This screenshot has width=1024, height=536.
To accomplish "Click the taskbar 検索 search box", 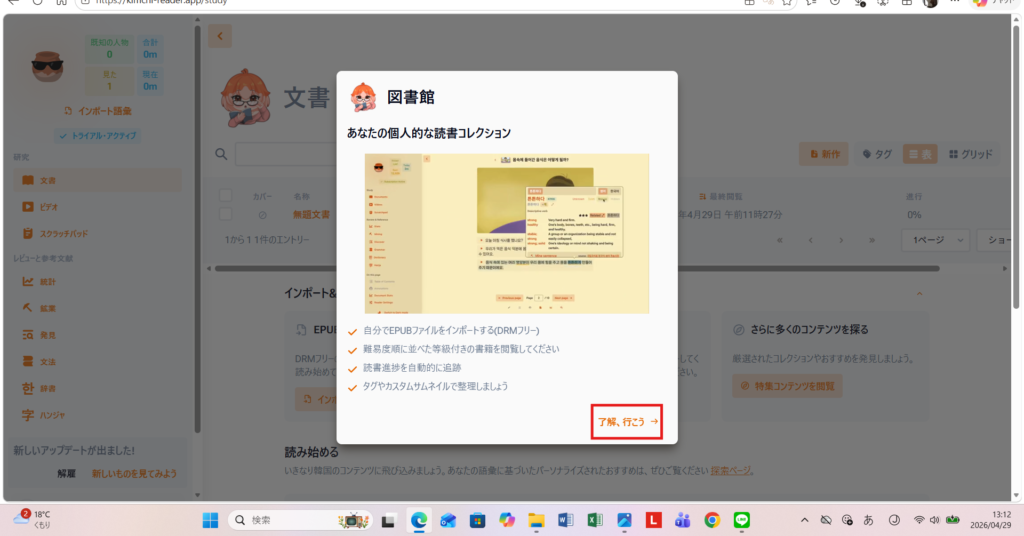I will tap(301, 520).
